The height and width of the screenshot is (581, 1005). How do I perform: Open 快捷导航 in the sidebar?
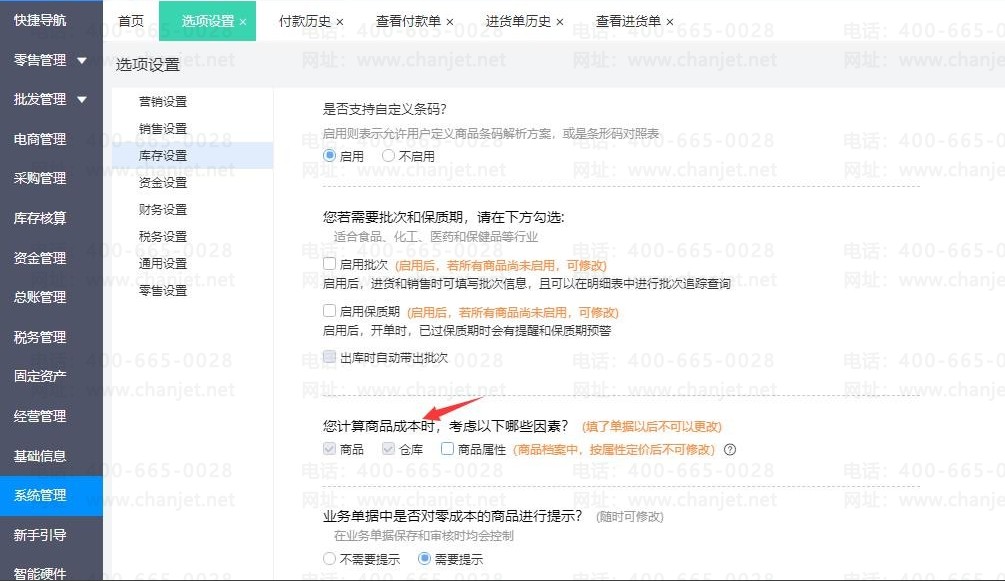(40, 20)
